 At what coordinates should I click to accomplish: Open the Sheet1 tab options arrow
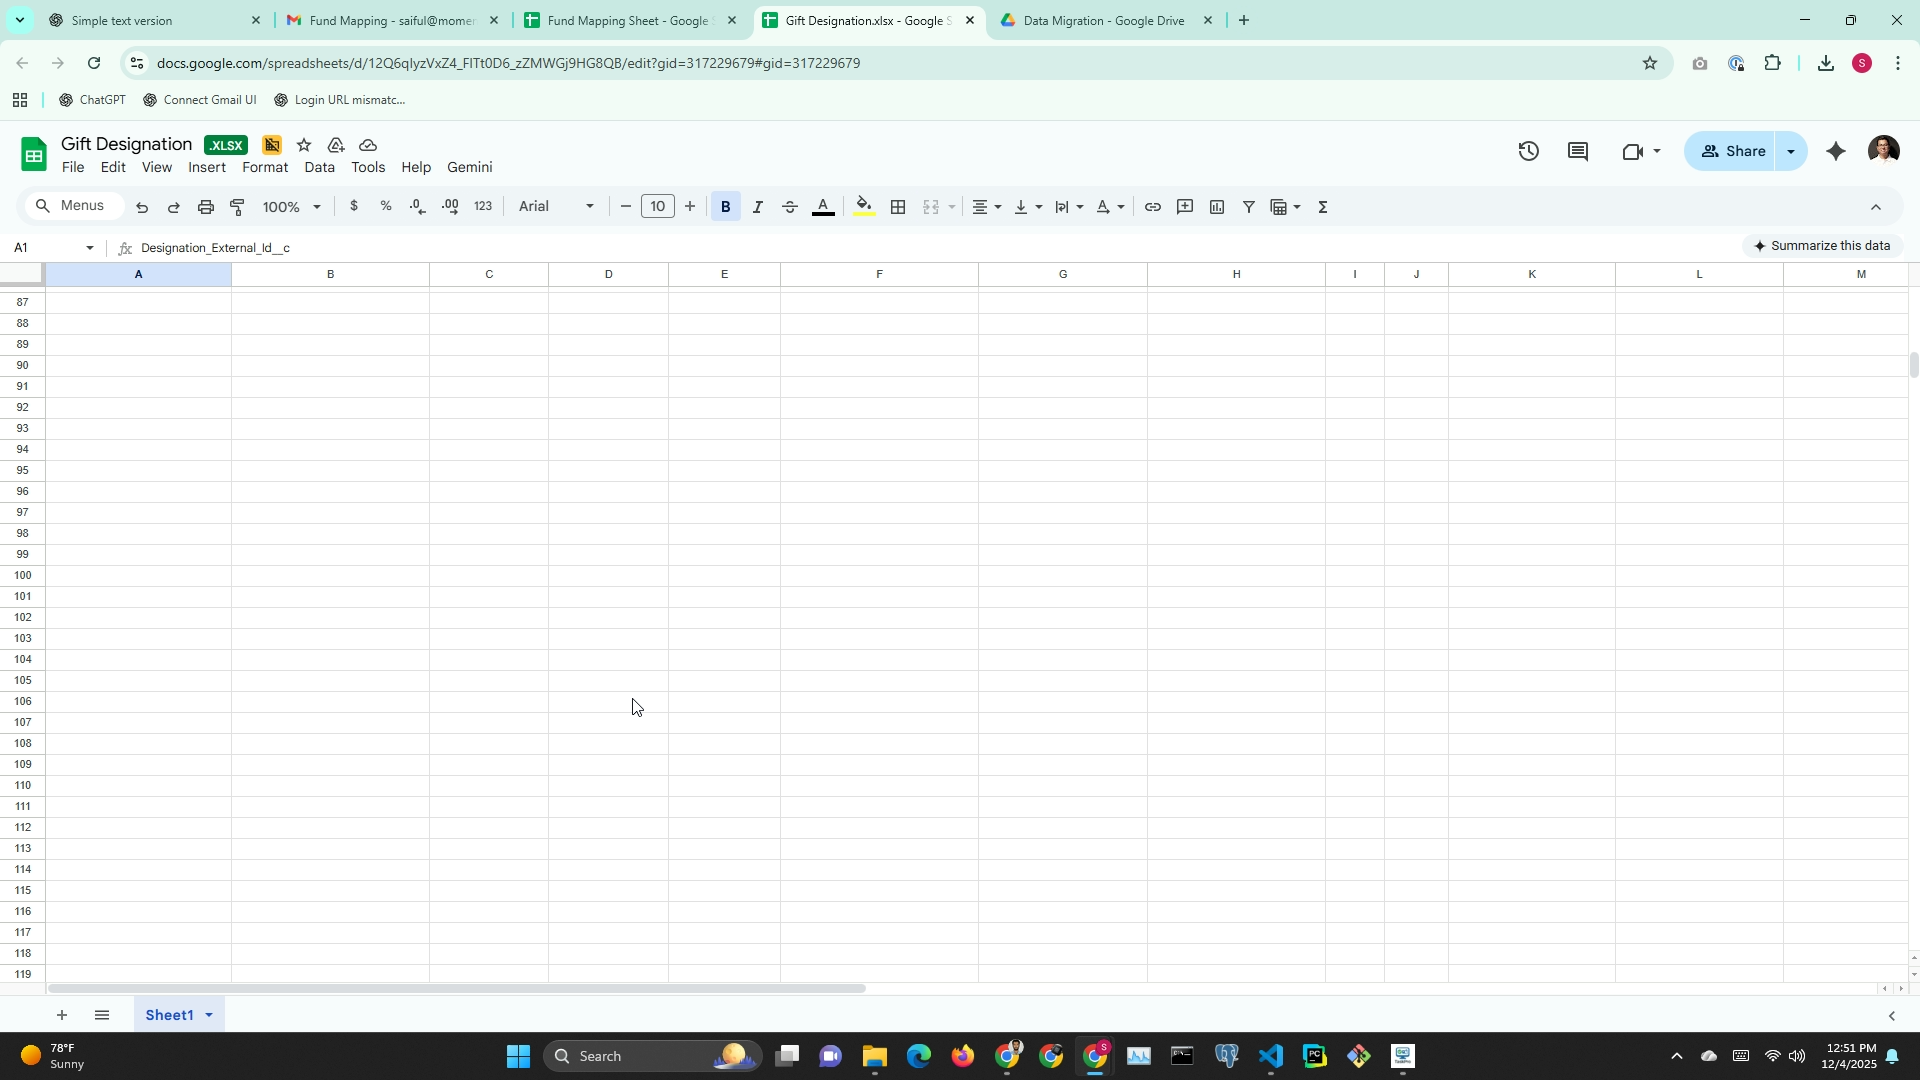[x=209, y=1015]
